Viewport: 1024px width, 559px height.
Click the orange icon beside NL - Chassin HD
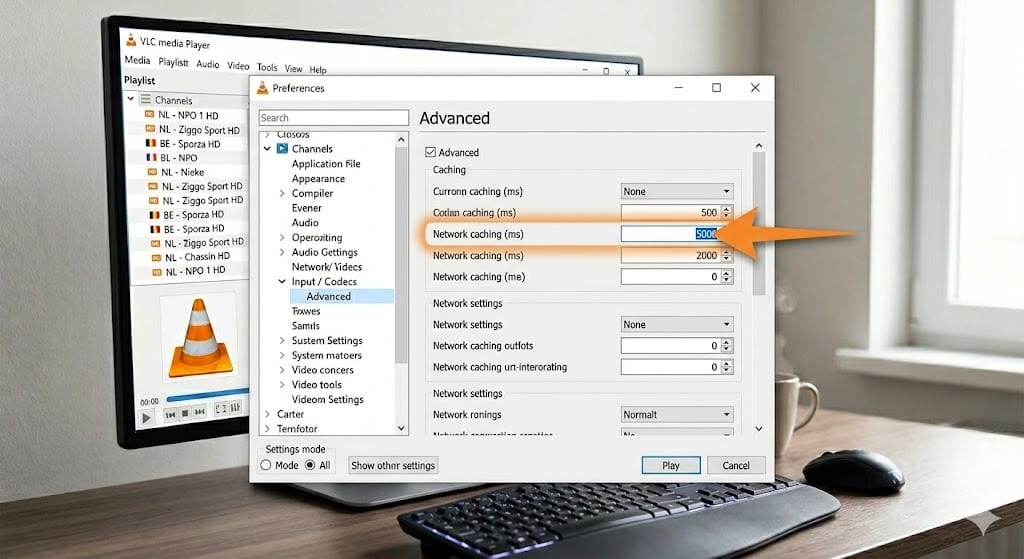[156, 258]
